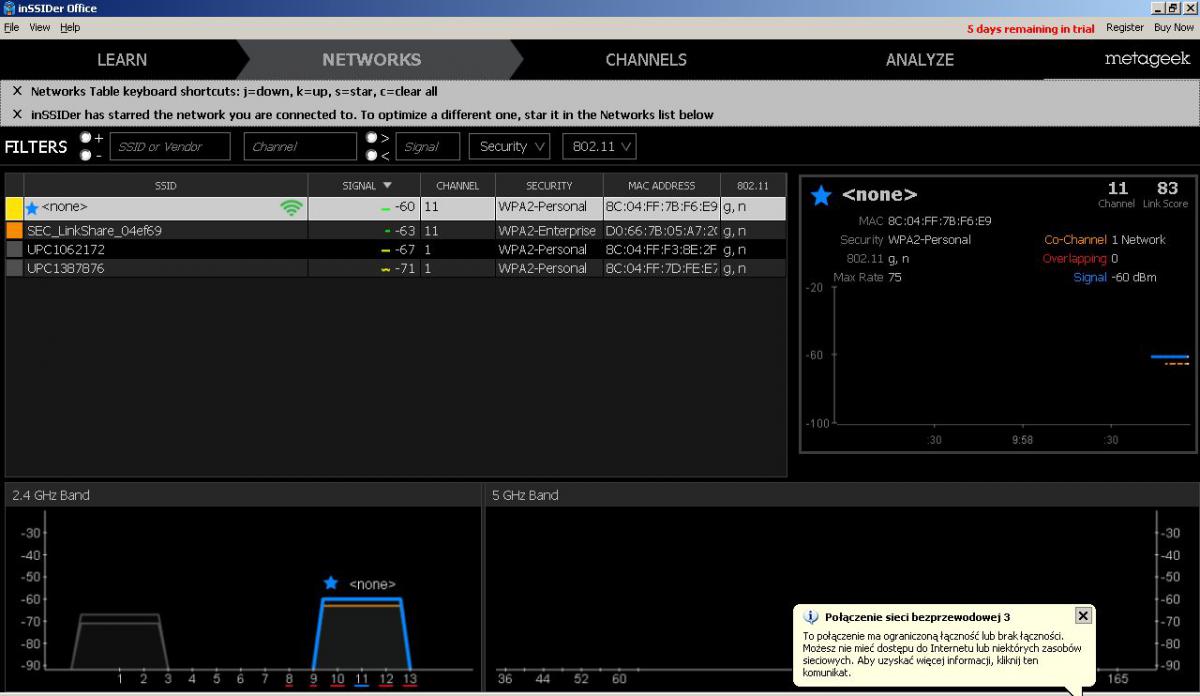
Task: Sort by the SECURITY column header
Action: [x=549, y=185]
